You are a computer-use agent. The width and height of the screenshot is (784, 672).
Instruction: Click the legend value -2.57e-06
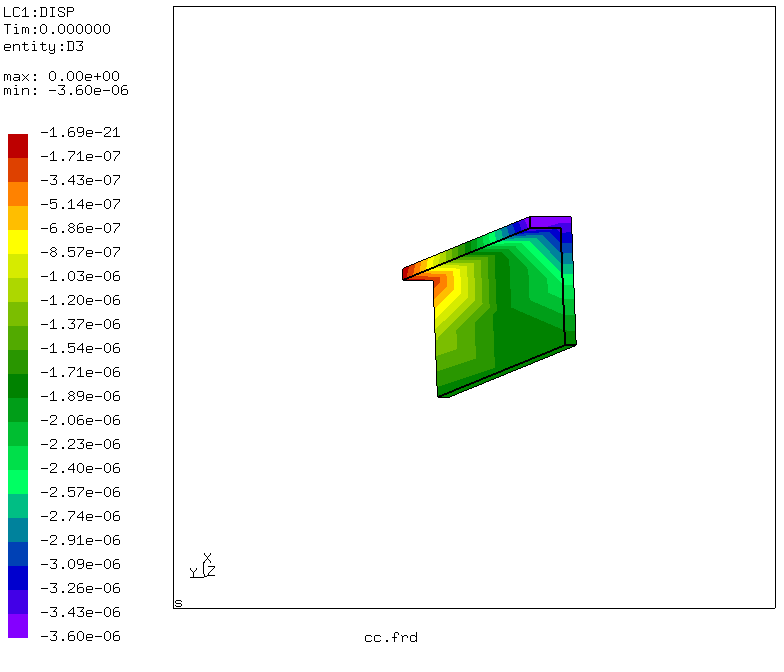(x=80, y=492)
